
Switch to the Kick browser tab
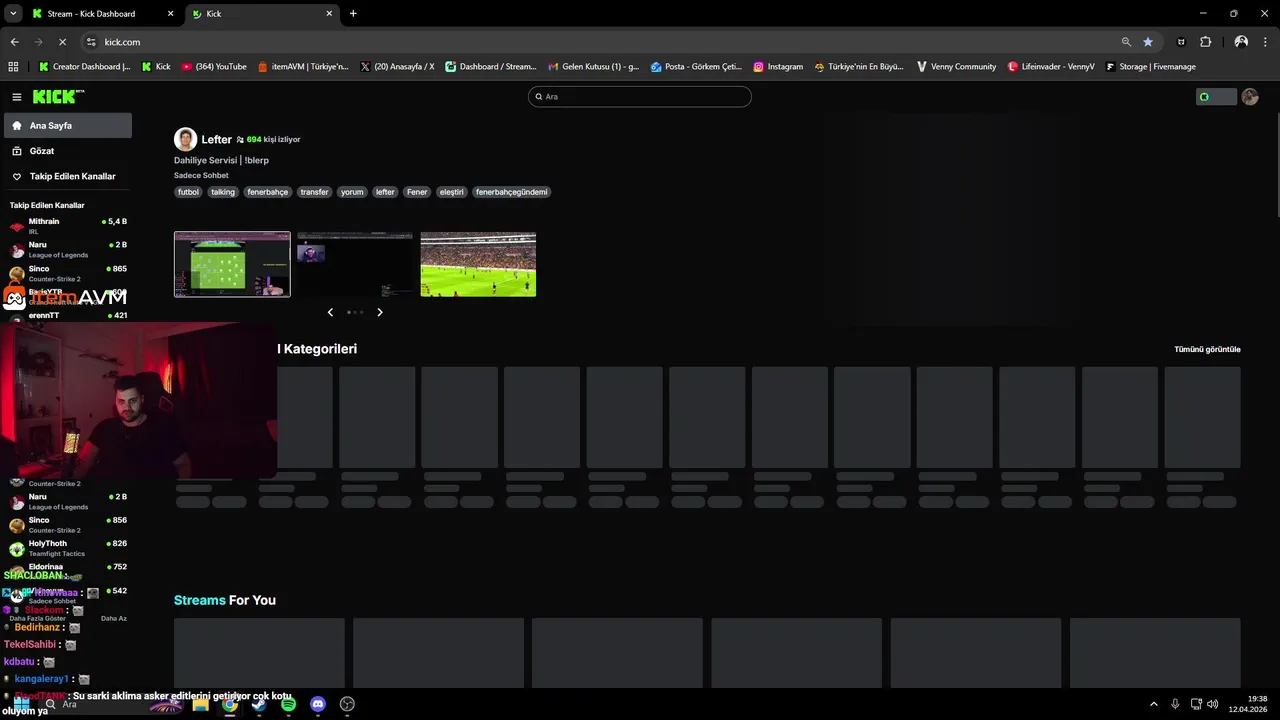coord(261,14)
